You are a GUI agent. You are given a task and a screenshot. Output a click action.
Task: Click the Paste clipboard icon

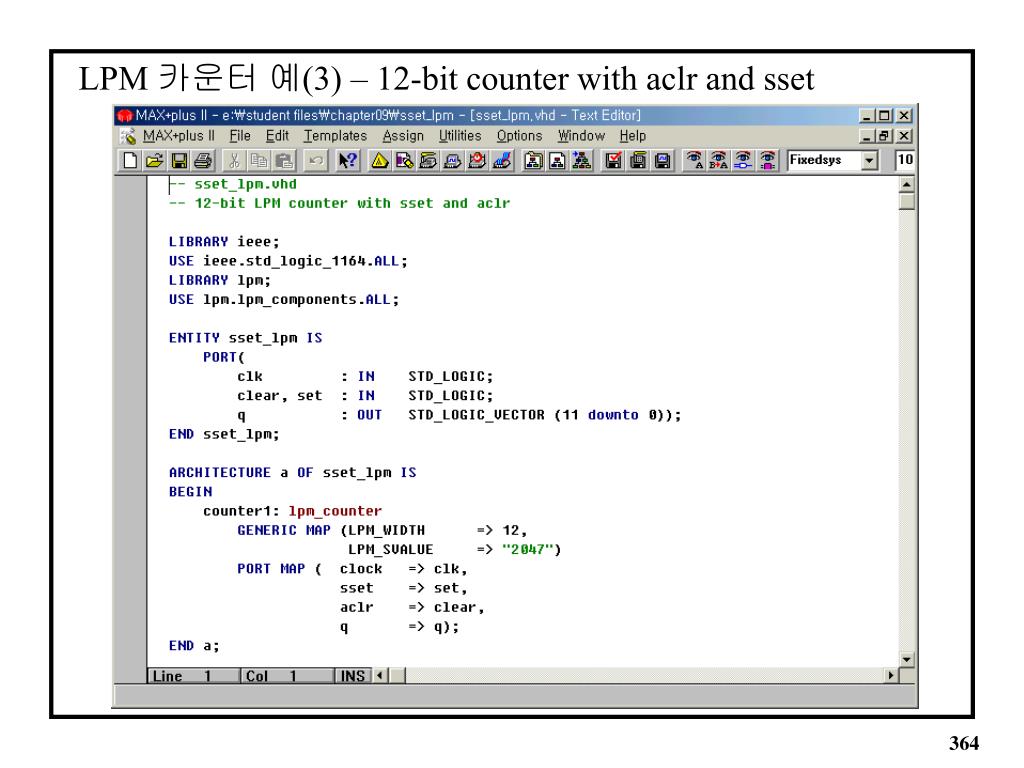pos(284,160)
